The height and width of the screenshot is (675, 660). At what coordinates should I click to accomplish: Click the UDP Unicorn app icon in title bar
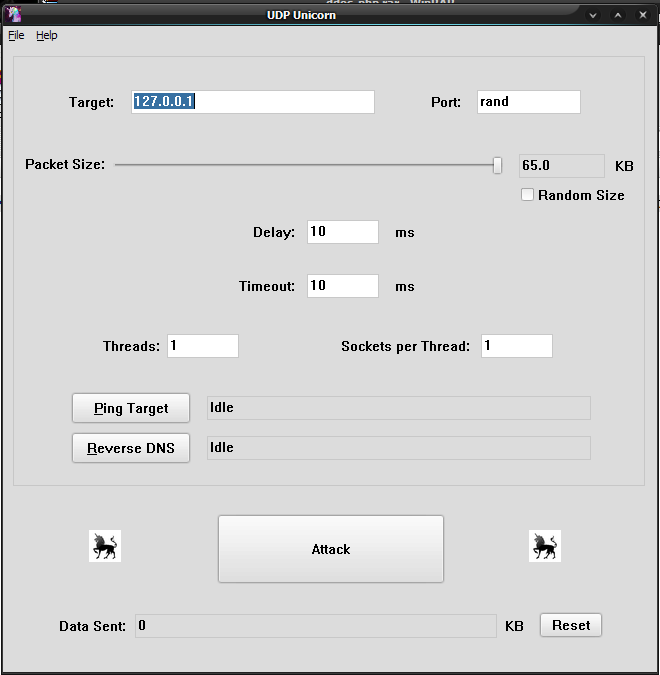14,16
